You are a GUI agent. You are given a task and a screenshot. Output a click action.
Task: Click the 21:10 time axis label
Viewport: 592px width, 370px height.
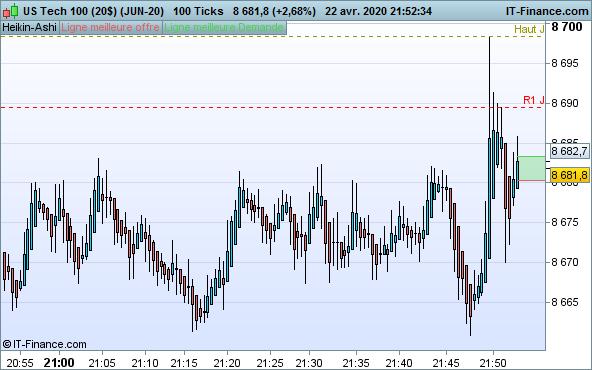click(145, 363)
